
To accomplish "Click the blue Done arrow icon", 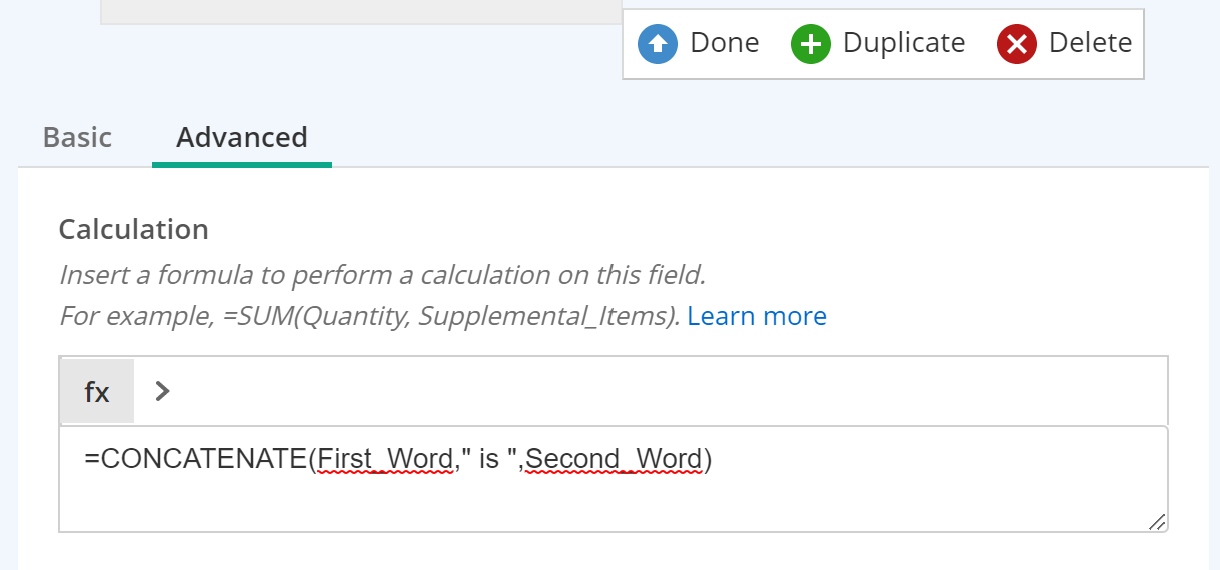I will pyautogui.click(x=658, y=44).
